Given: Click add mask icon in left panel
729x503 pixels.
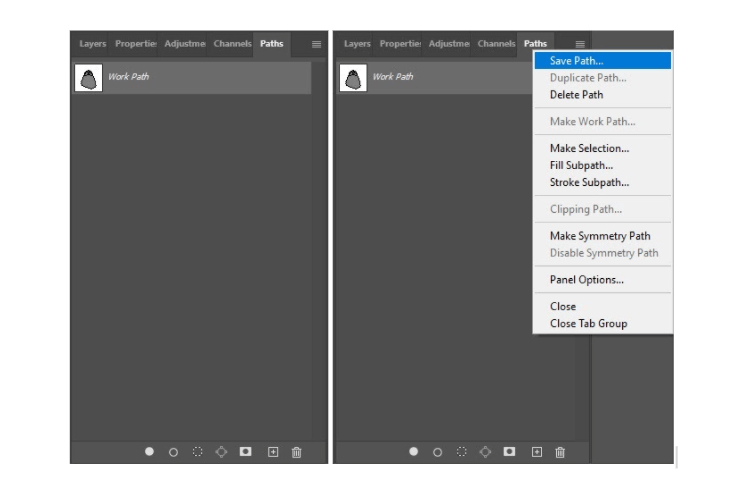Looking at the screenshot, I should (245, 452).
